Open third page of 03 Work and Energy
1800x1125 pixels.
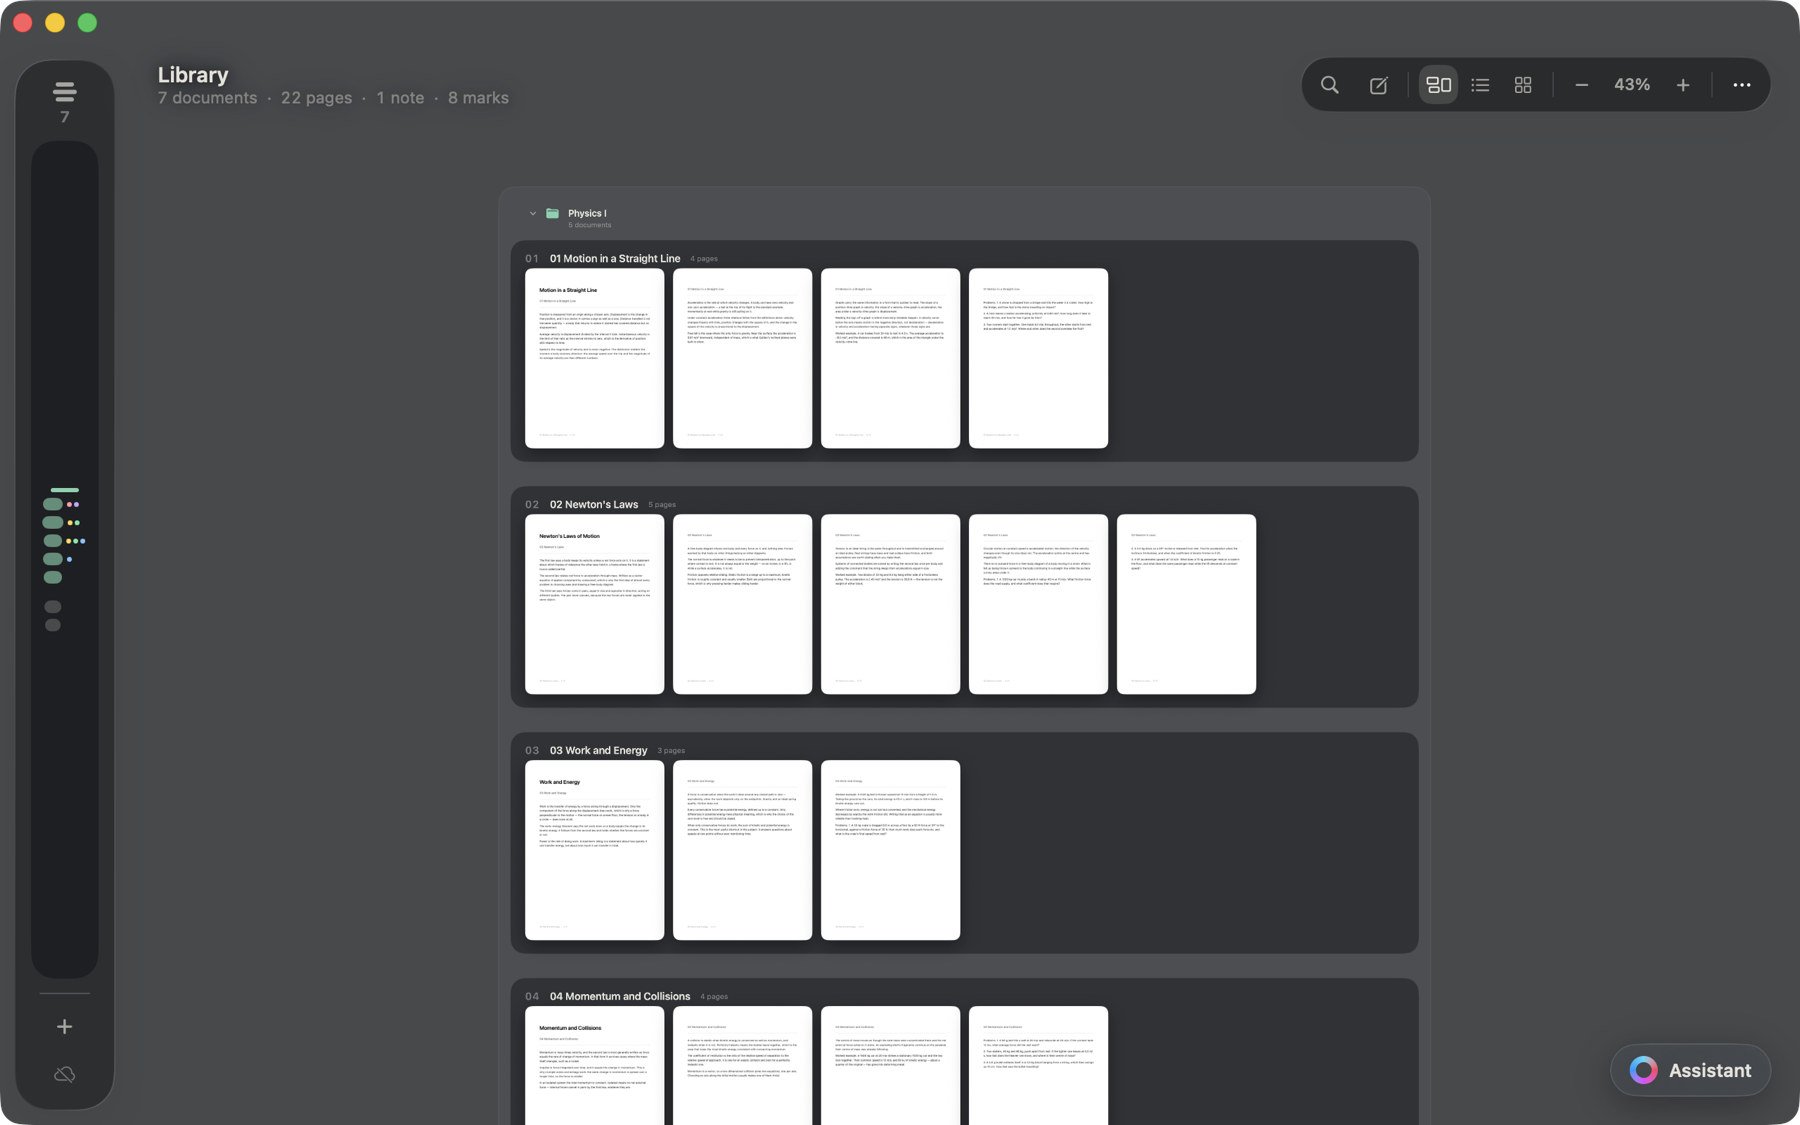click(890, 850)
